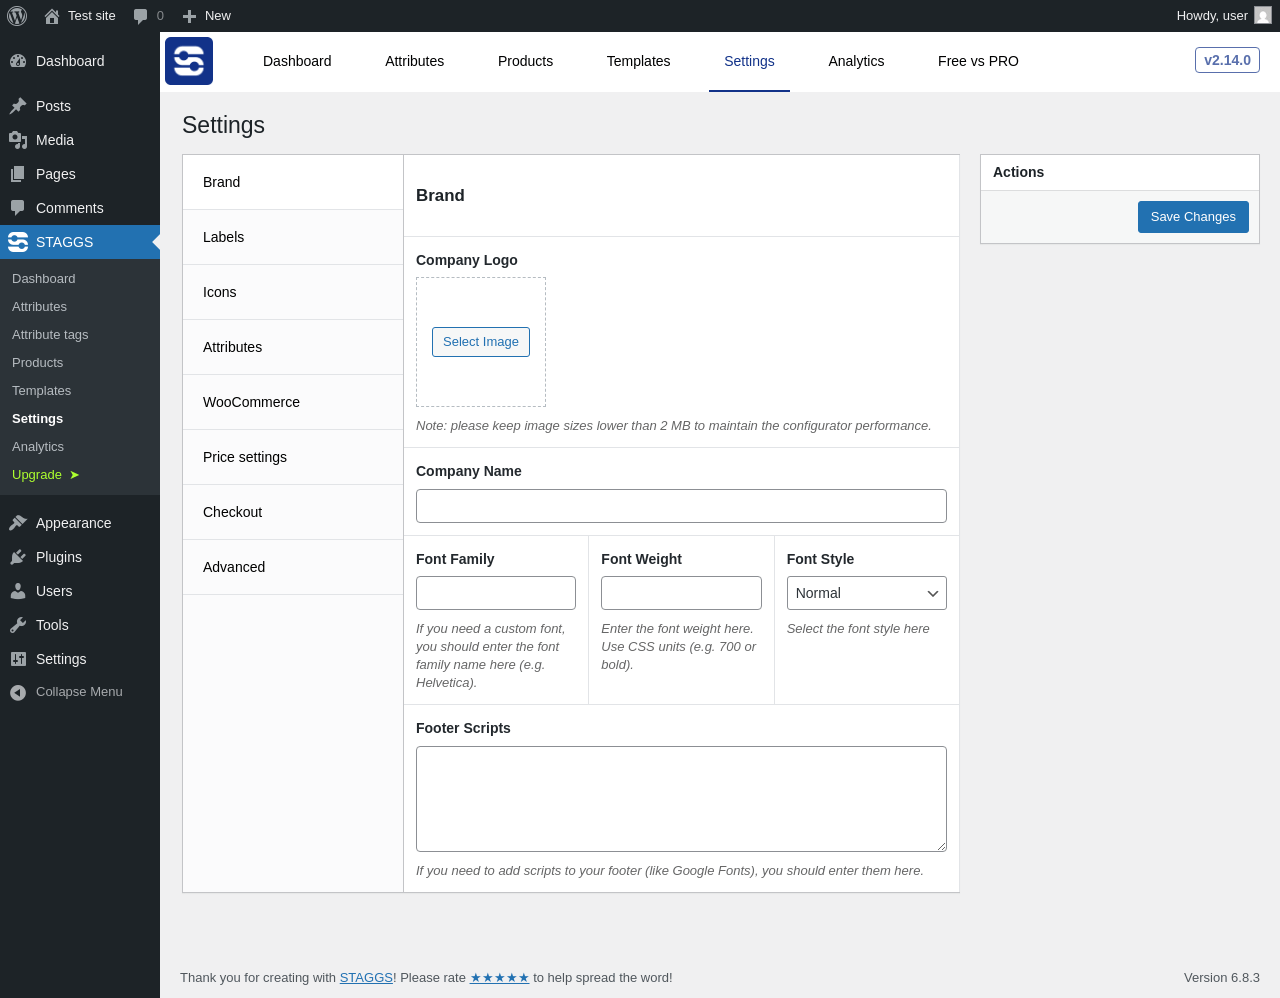Click the Plugins icon in sidebar
This screenshot has width=1280, height=998.
click(18, 557)
